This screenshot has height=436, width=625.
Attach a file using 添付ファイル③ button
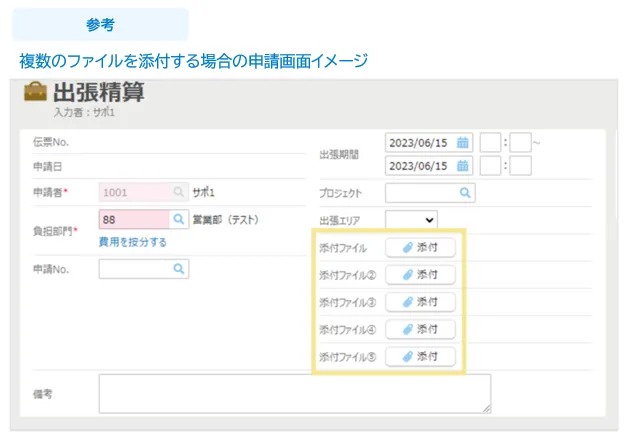(x=420, y=302)
